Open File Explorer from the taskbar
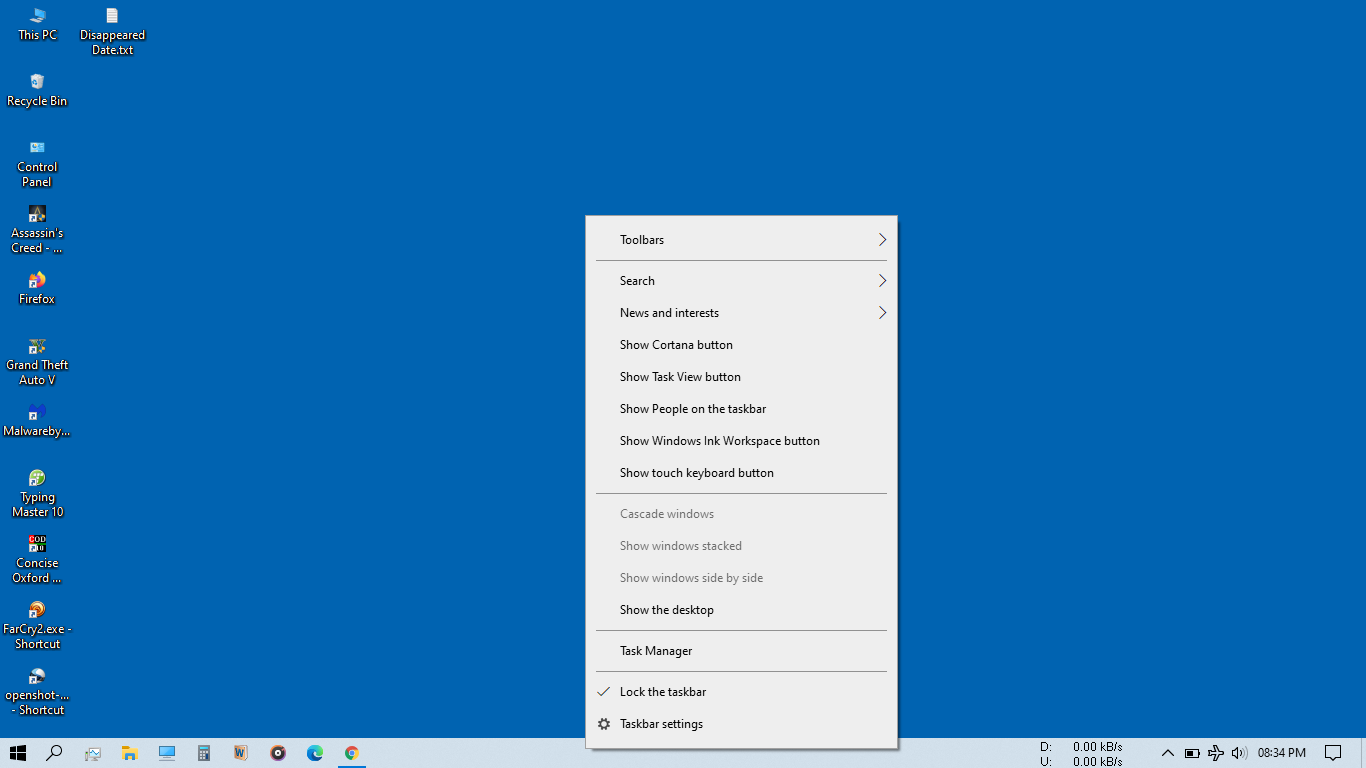This screenshot has height=768, width=1366. (x=129, y=753)
